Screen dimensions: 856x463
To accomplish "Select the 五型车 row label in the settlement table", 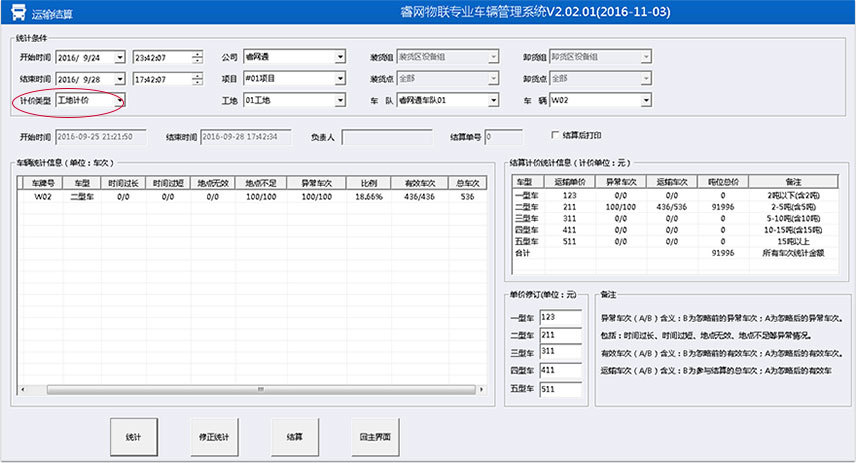I will [527, 241].
